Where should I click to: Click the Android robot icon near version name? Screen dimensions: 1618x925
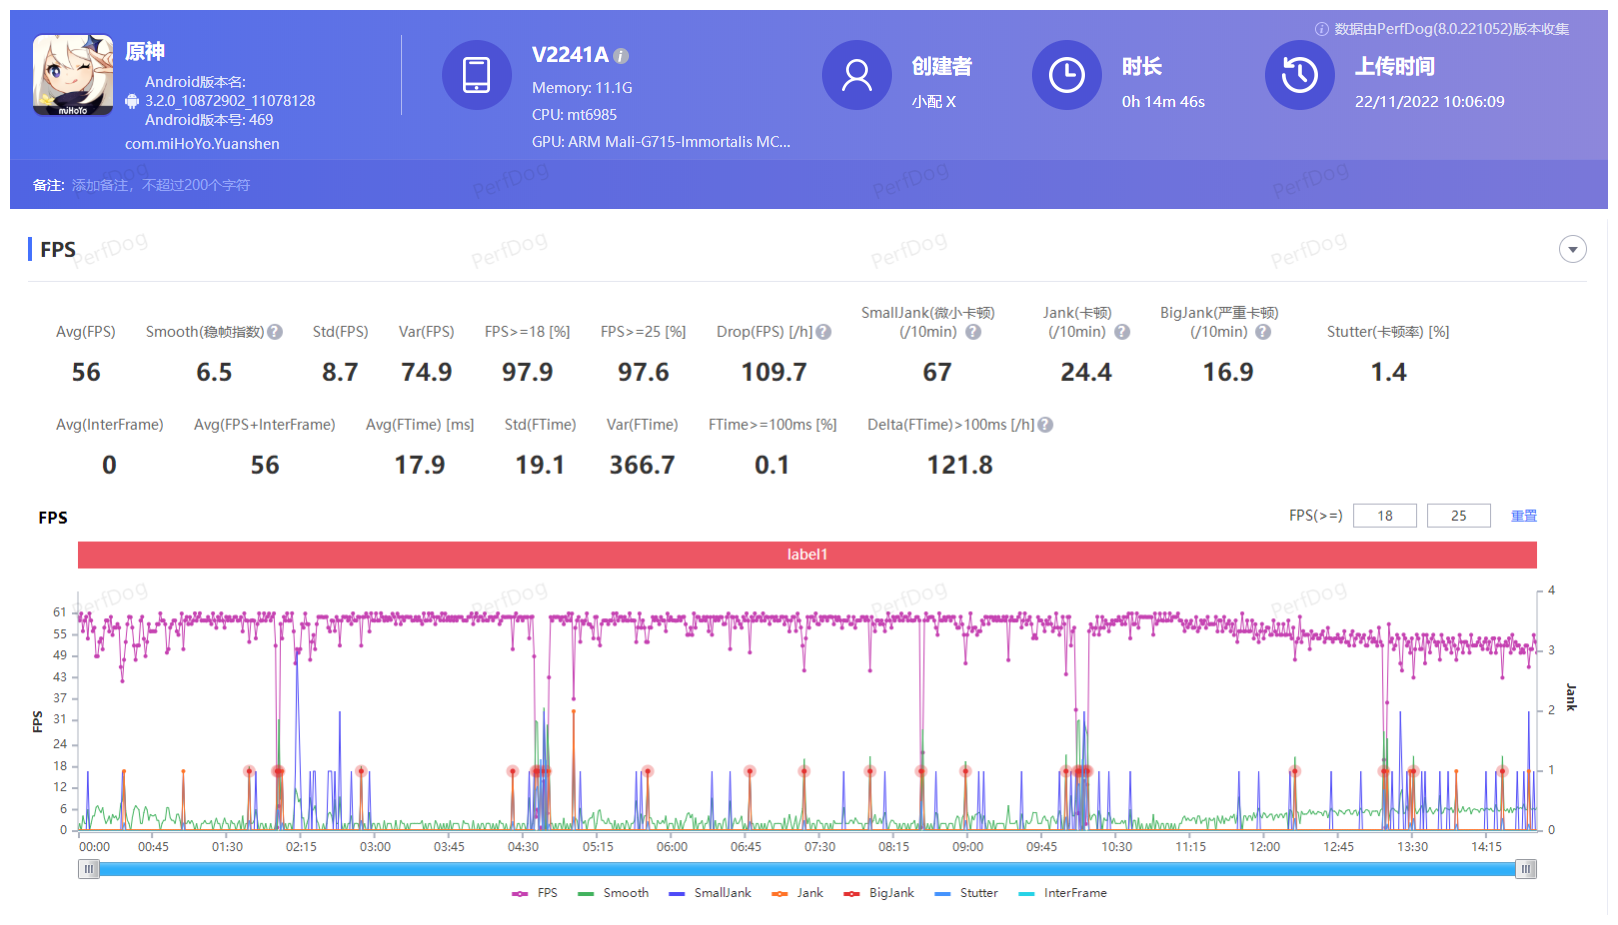tap(132, 101)
